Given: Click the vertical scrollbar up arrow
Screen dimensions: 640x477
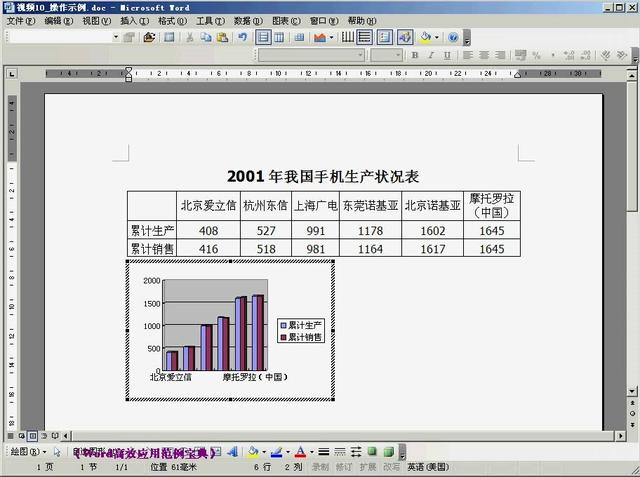Looking at the screenshot, I should 631,75.
